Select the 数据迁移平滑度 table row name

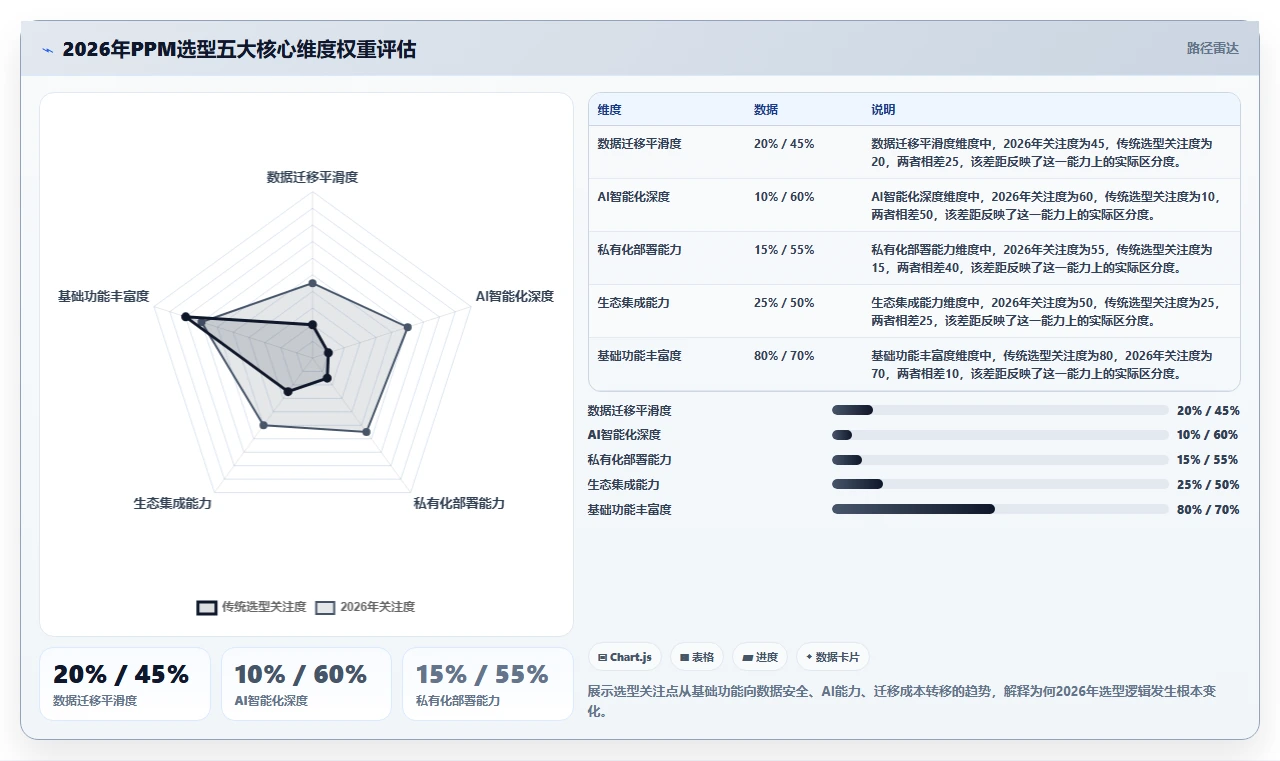[639, 144]
